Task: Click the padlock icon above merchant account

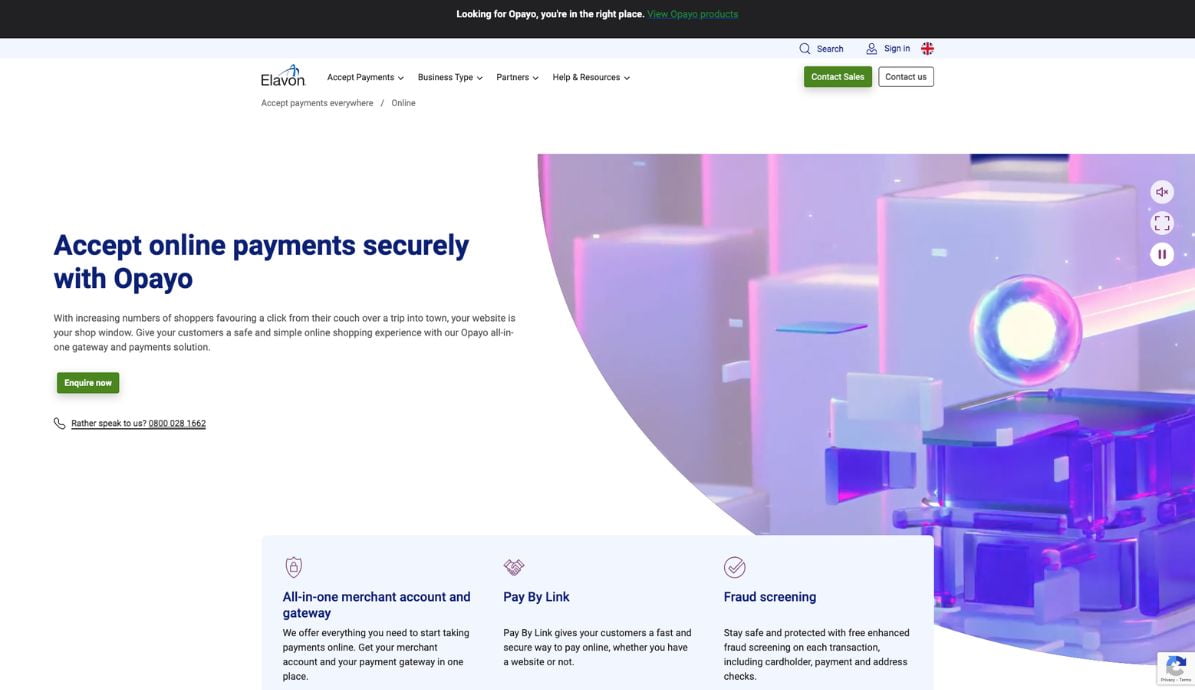Action: 293,566
